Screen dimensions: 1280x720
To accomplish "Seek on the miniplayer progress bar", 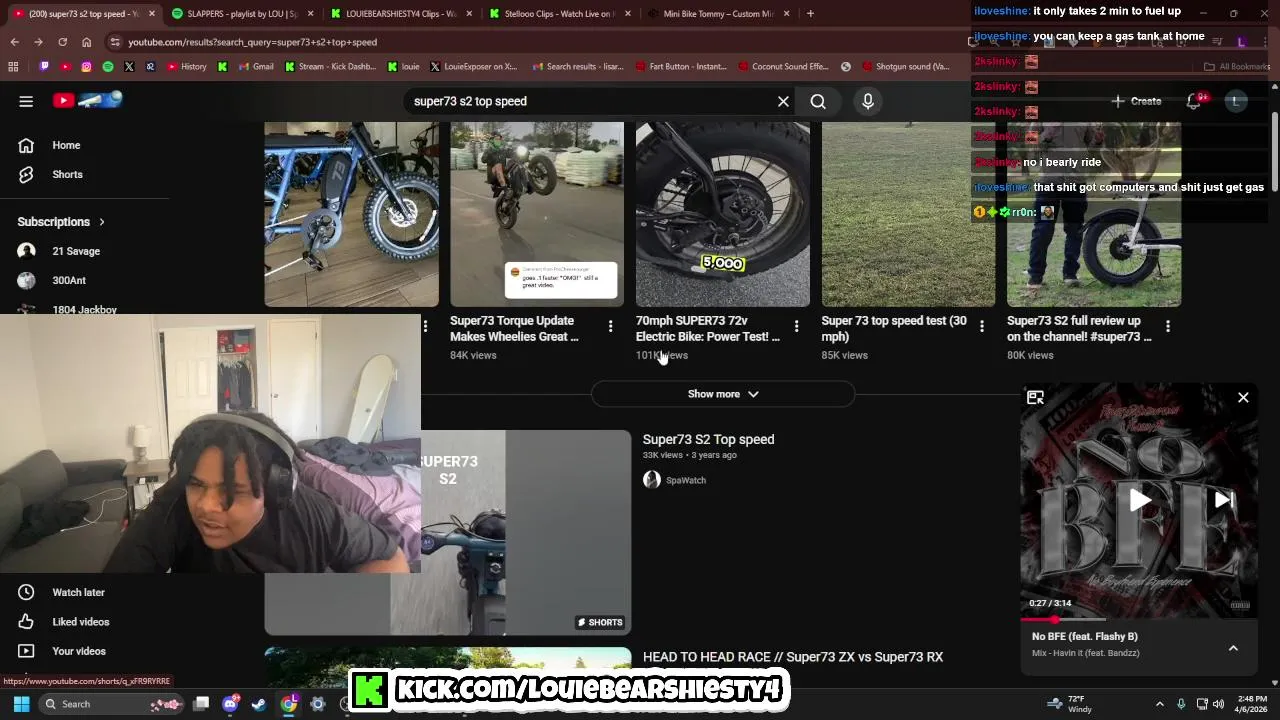I will pos(1139,620).
